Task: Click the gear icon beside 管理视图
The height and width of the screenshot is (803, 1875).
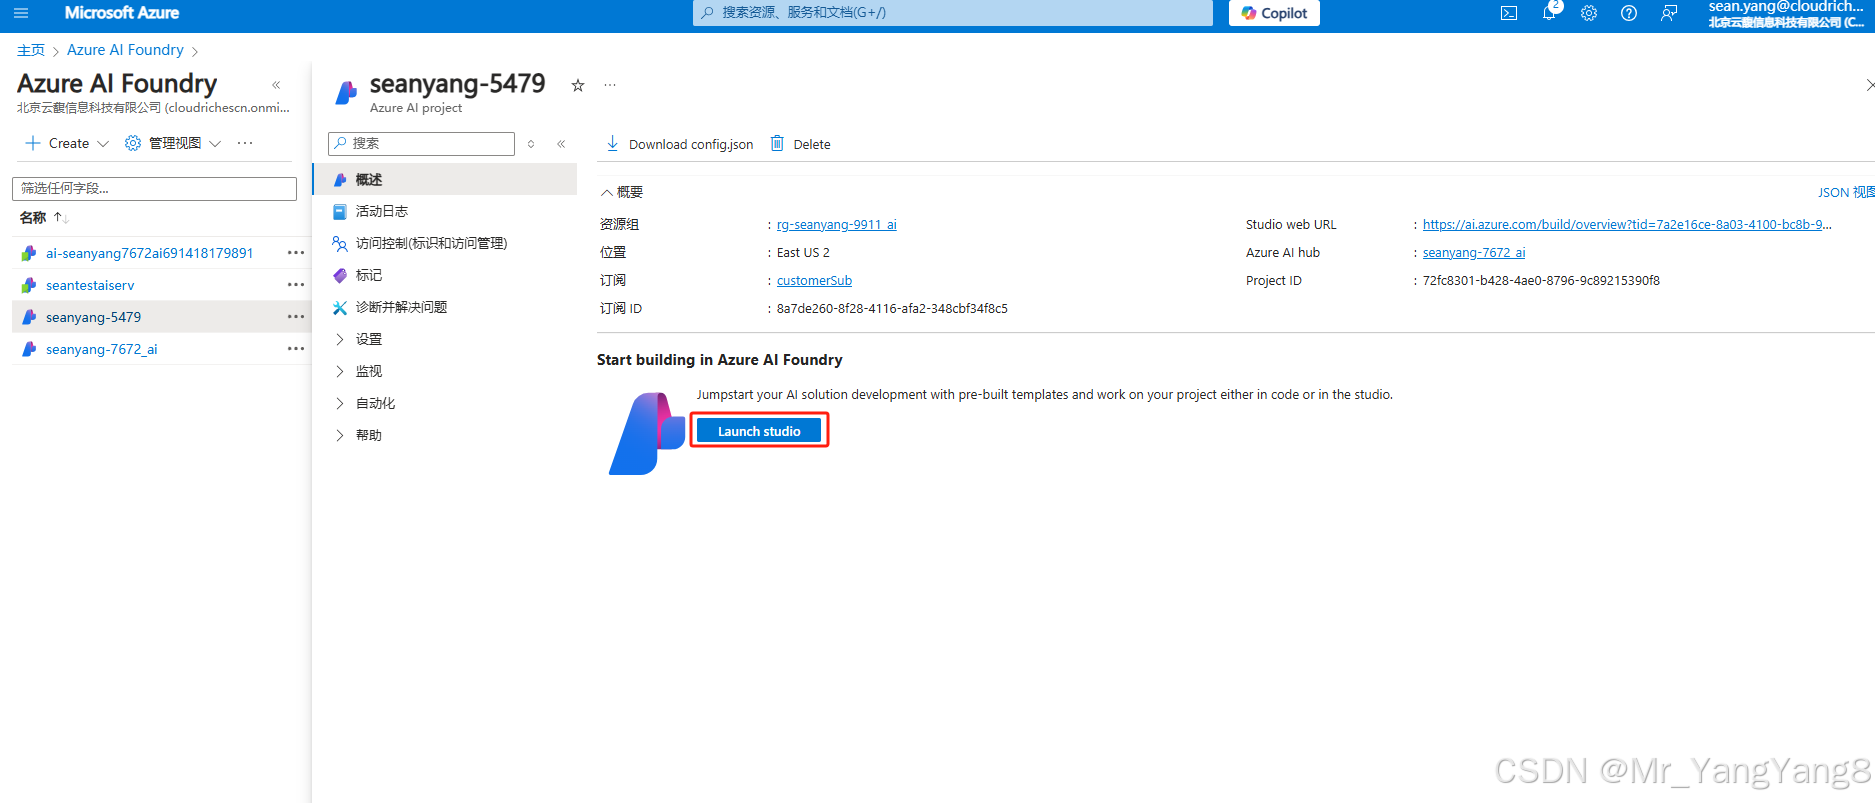Action: (133, 143)
